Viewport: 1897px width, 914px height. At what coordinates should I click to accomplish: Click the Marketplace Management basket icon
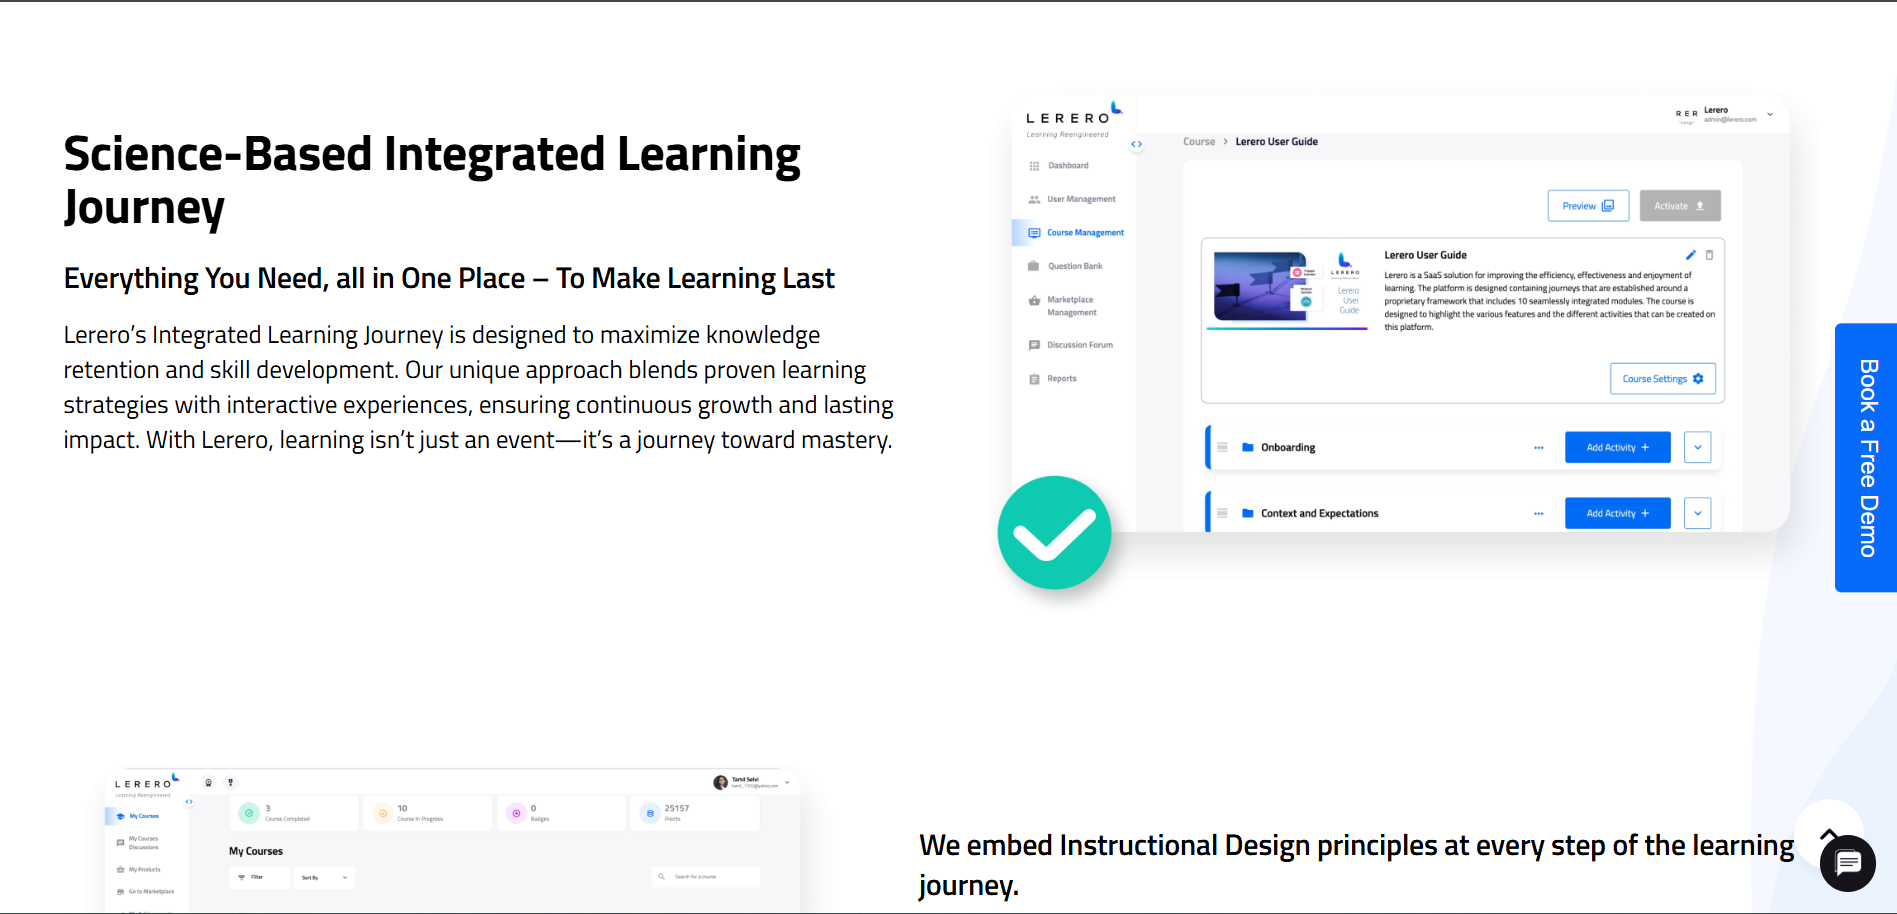(1034, 300)
